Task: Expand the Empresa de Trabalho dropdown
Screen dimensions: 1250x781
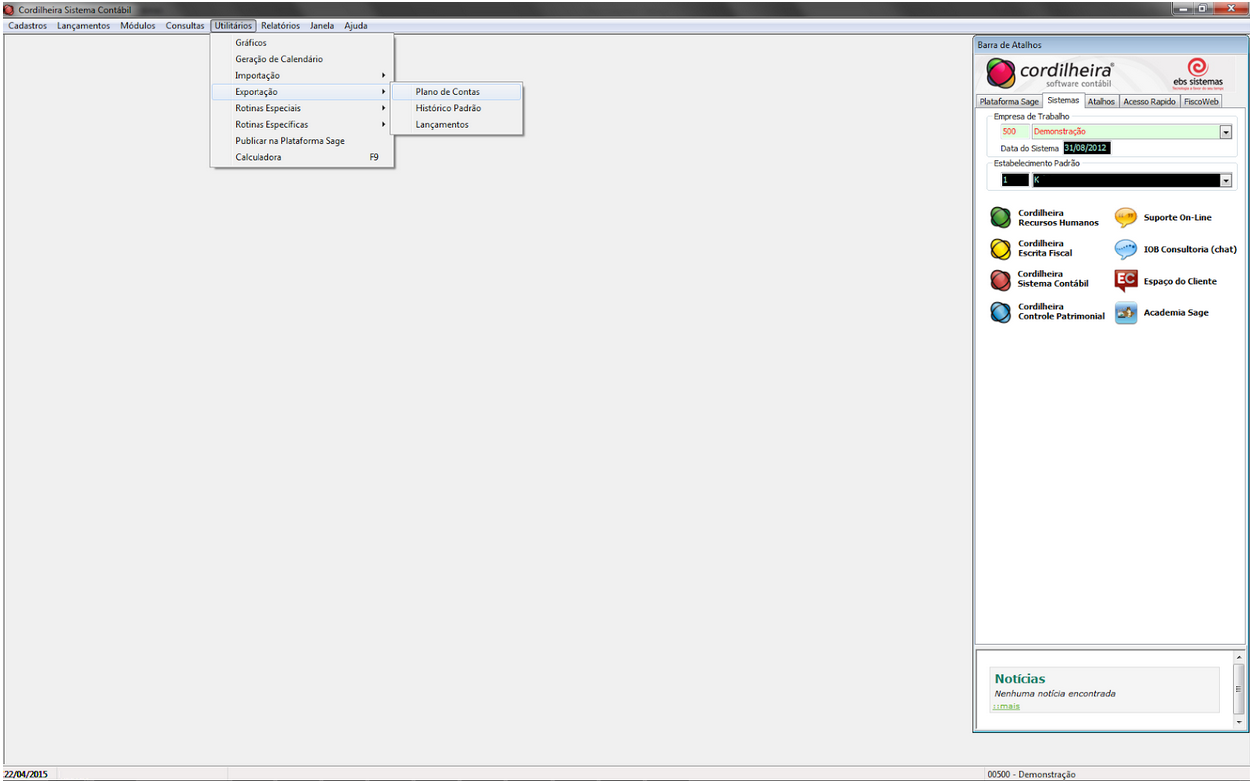Action: (x=1225, y=132)
